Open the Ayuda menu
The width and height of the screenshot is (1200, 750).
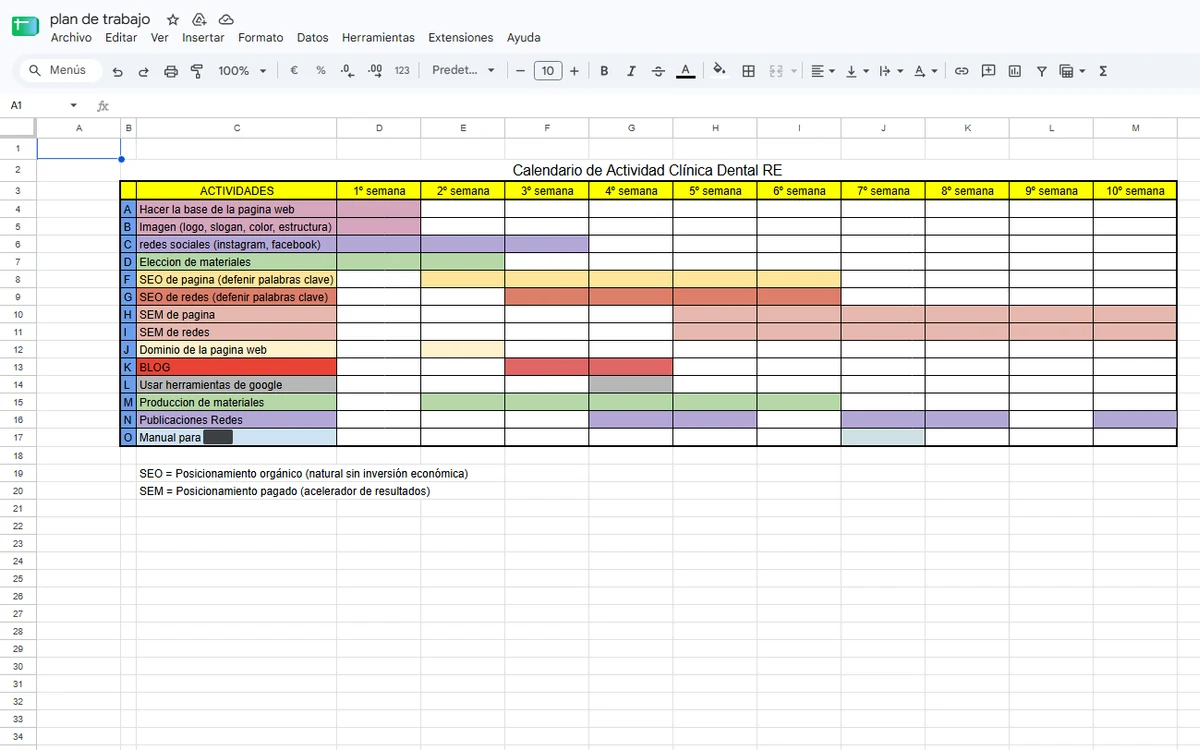(523, 38)
